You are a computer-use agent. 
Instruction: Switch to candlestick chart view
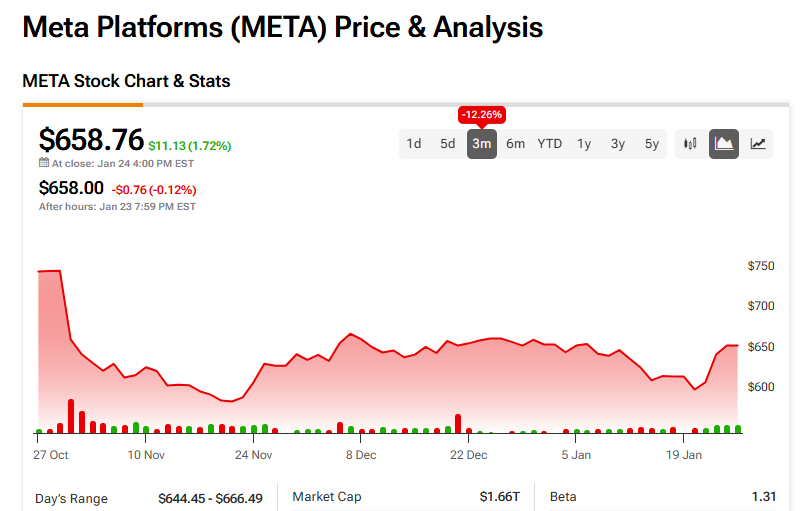tap(690, 144)
